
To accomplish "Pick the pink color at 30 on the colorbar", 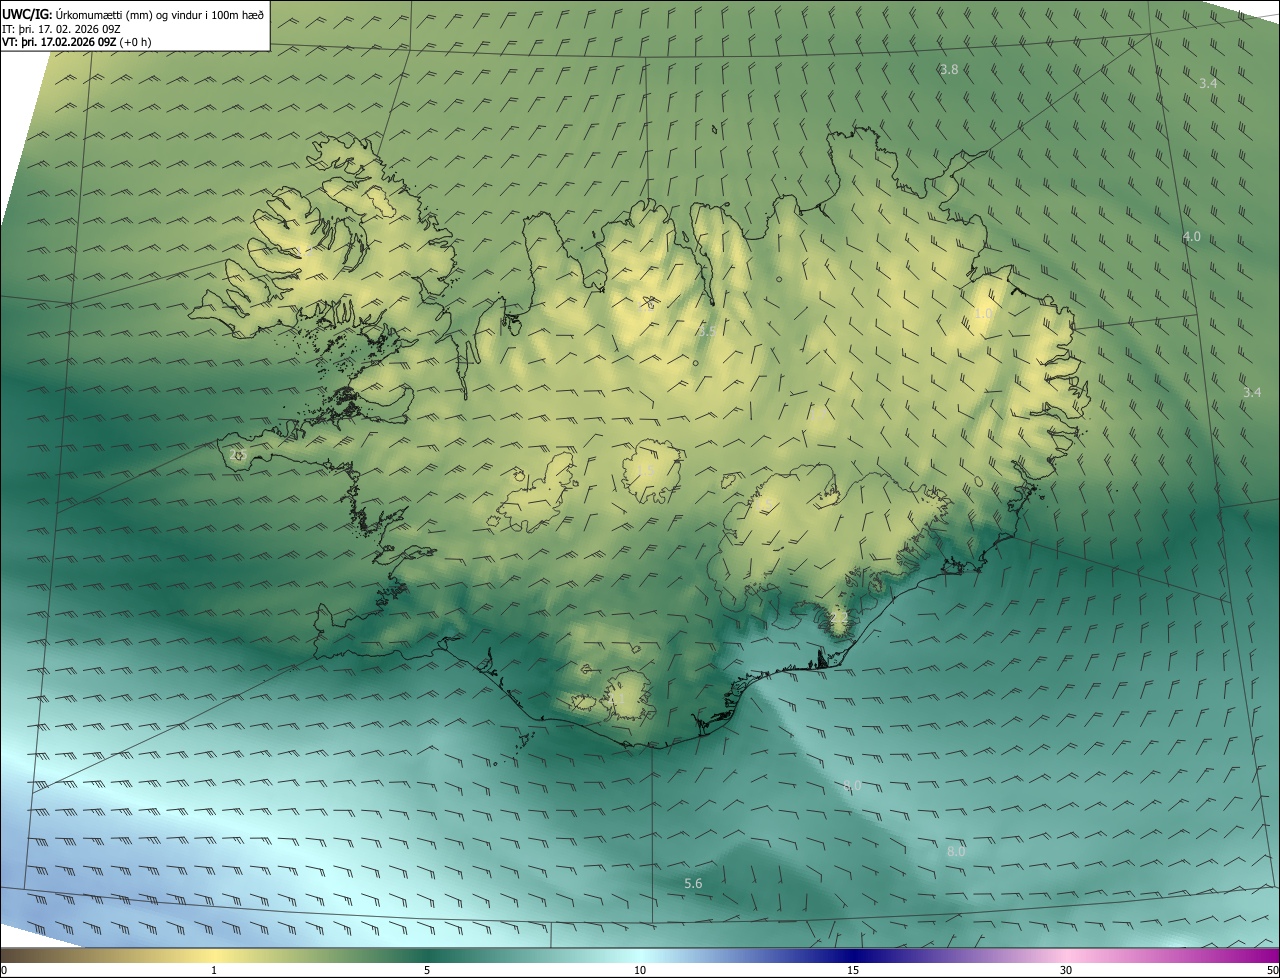I will point(1066,956).
